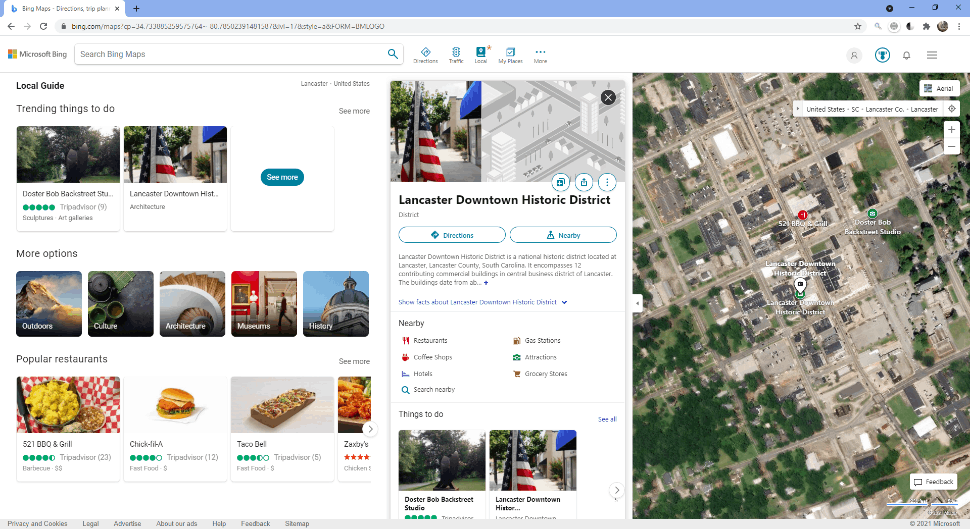Find nearby Hotels
This screenshot has height=529, width=970.
pyautogui.click(x=417, y=374)
